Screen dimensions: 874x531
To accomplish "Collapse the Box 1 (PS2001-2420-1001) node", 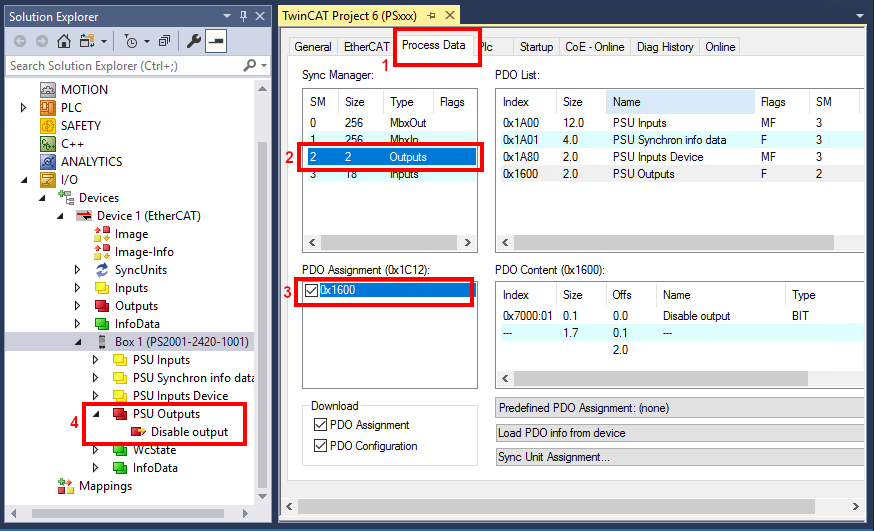I will point(78,342).
